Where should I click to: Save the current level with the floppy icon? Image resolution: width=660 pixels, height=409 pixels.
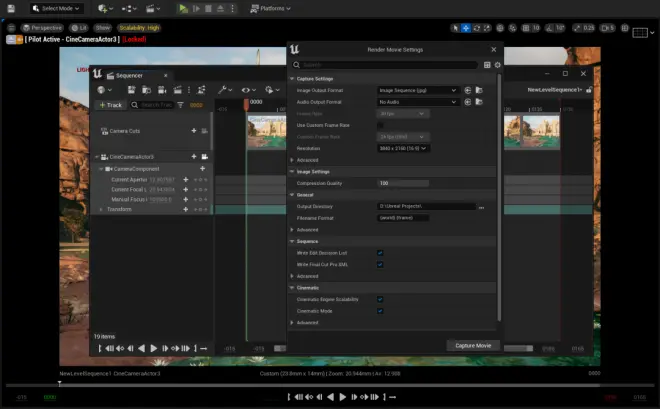point(11,8)
